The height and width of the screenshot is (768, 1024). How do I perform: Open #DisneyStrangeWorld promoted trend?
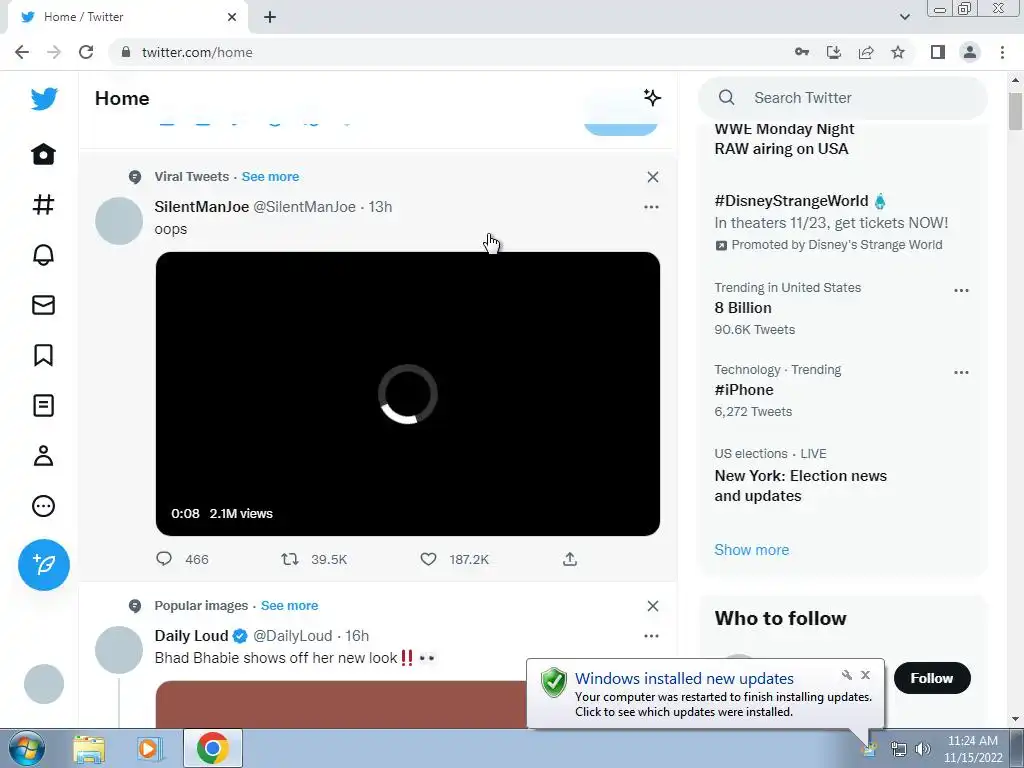coord(792,201)
